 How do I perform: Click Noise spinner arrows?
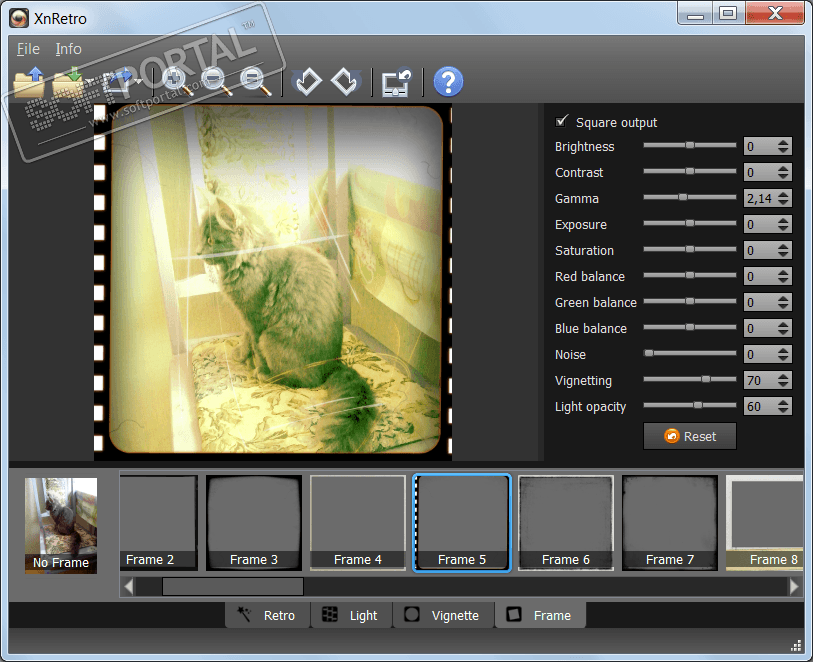point(783,354)
